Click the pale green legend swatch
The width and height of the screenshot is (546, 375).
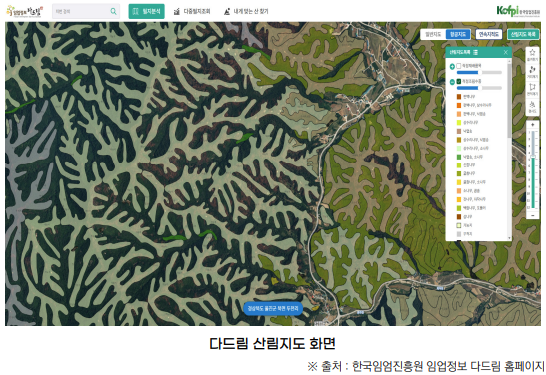point(459,148)
